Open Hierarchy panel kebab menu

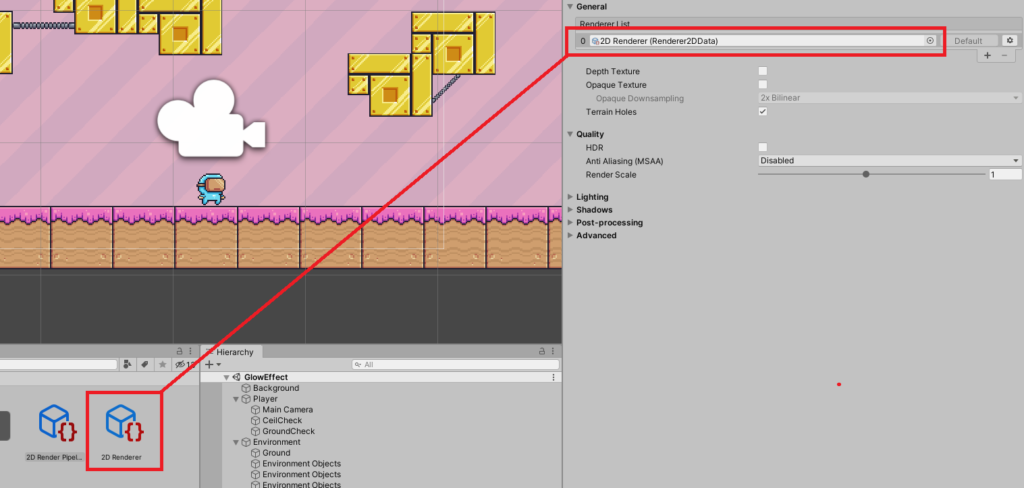click(554, 351)
